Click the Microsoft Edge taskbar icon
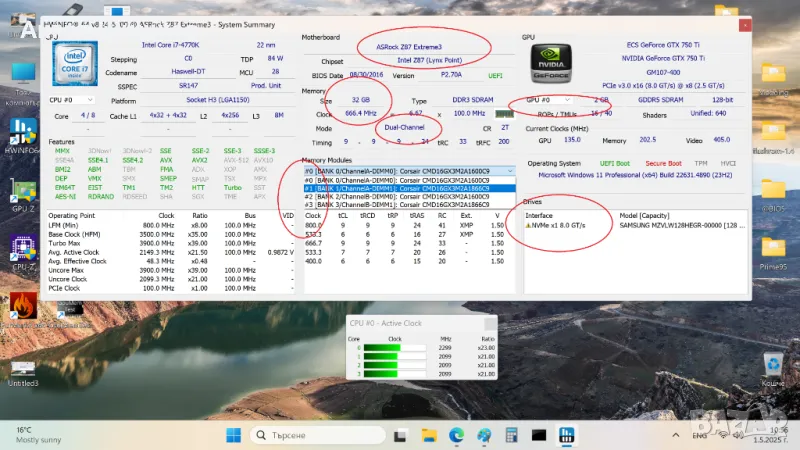The image size is (800, 450). pyautogui.click(x=456, y=435)
